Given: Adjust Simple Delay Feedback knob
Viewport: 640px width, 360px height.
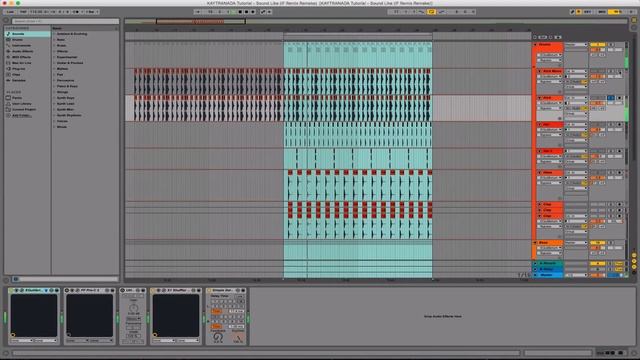Looking at the screenshot, I should 218,337.
